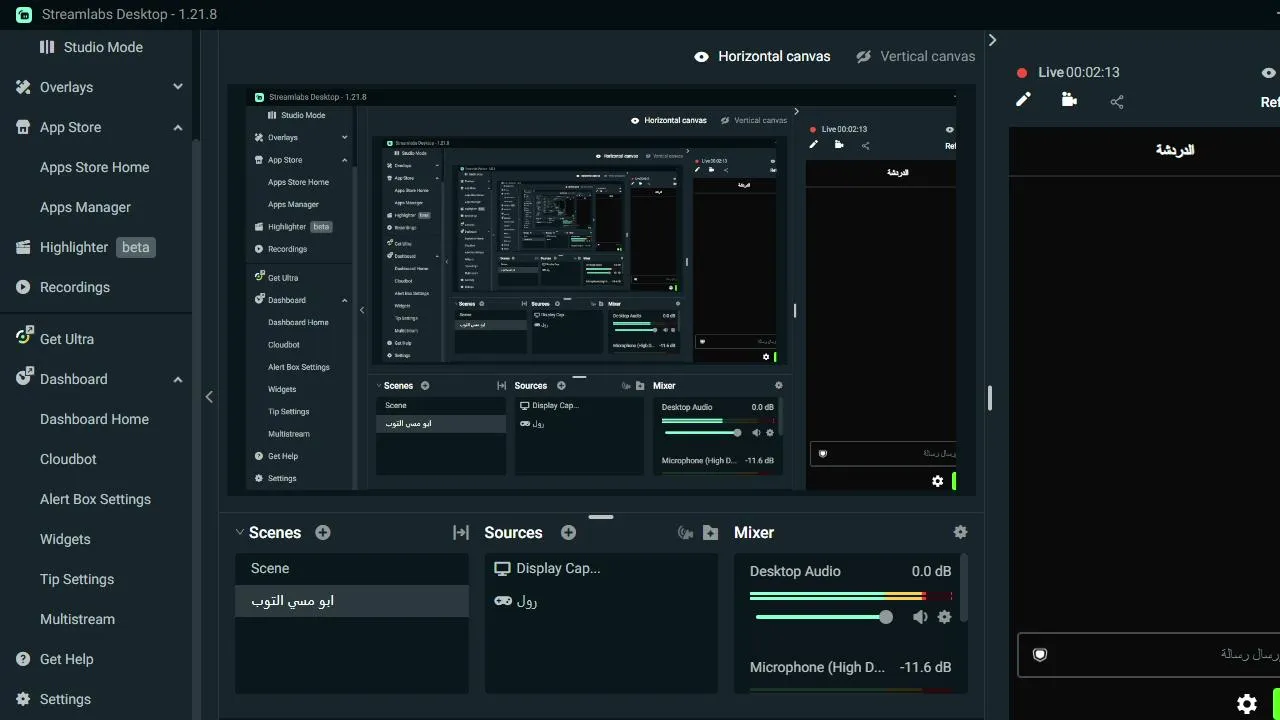
Task: Open chat settings gear icon
Action: coord(1246,704)
